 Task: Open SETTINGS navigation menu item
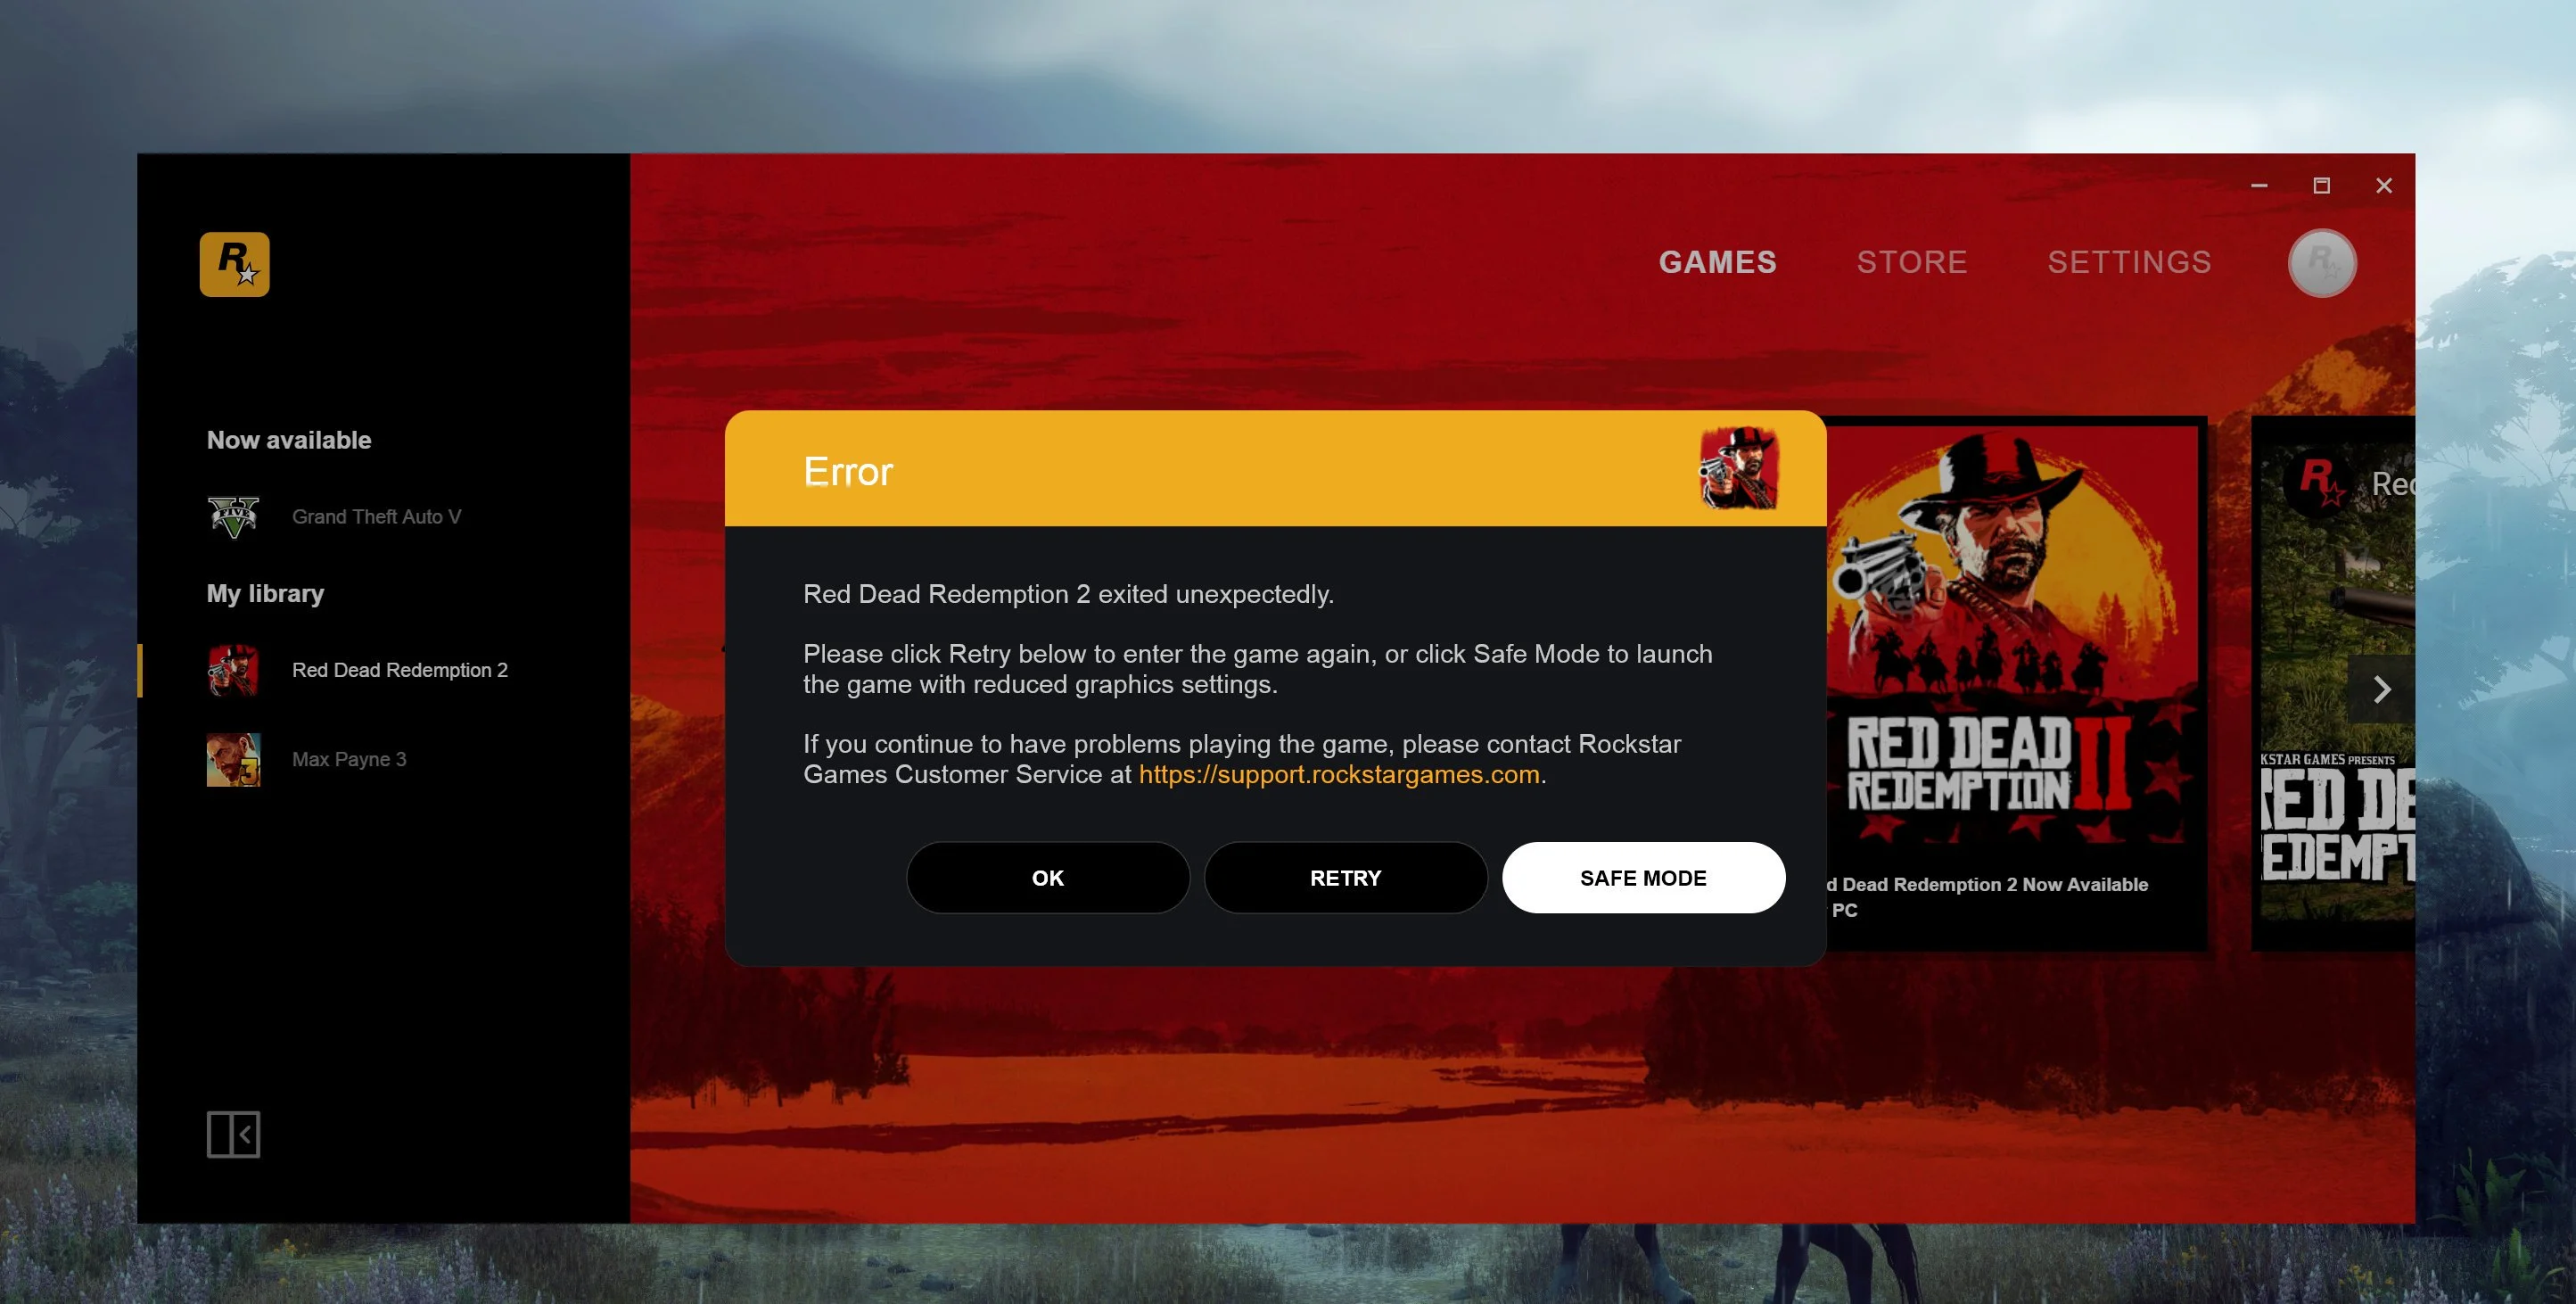click(2129, 261)
